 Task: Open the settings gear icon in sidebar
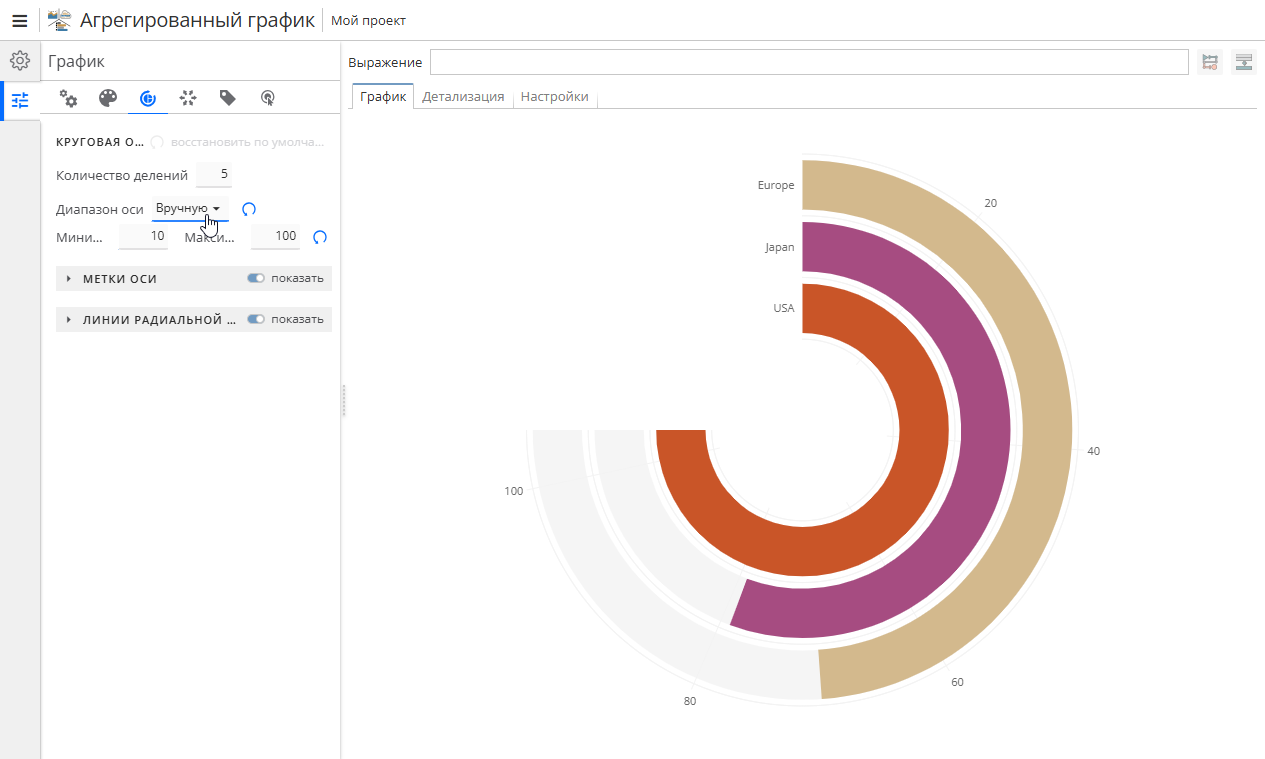(20, 60)
